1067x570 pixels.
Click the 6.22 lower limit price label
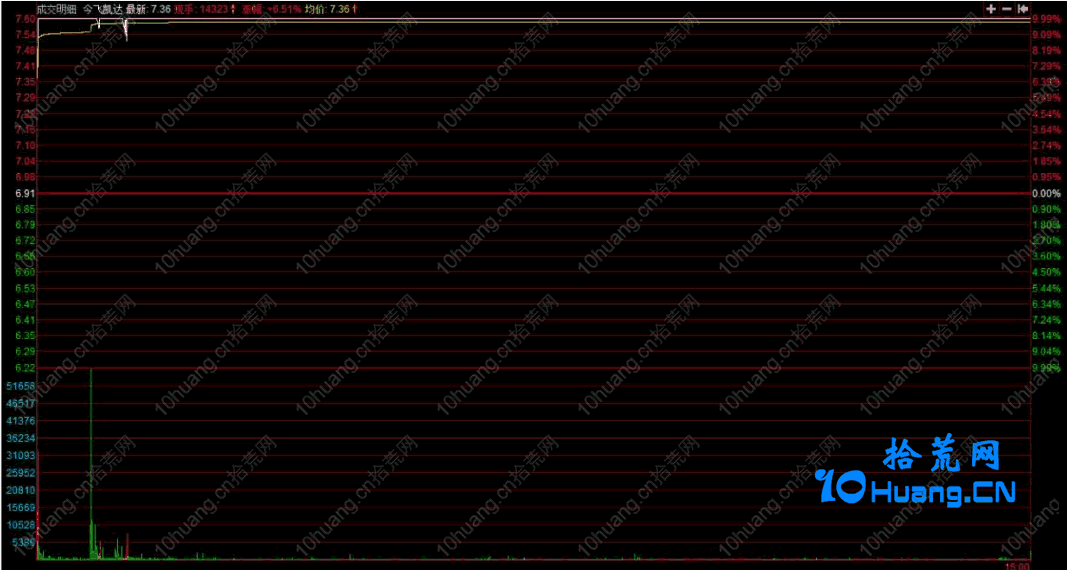pyautogui.click(x=25, y=367)
